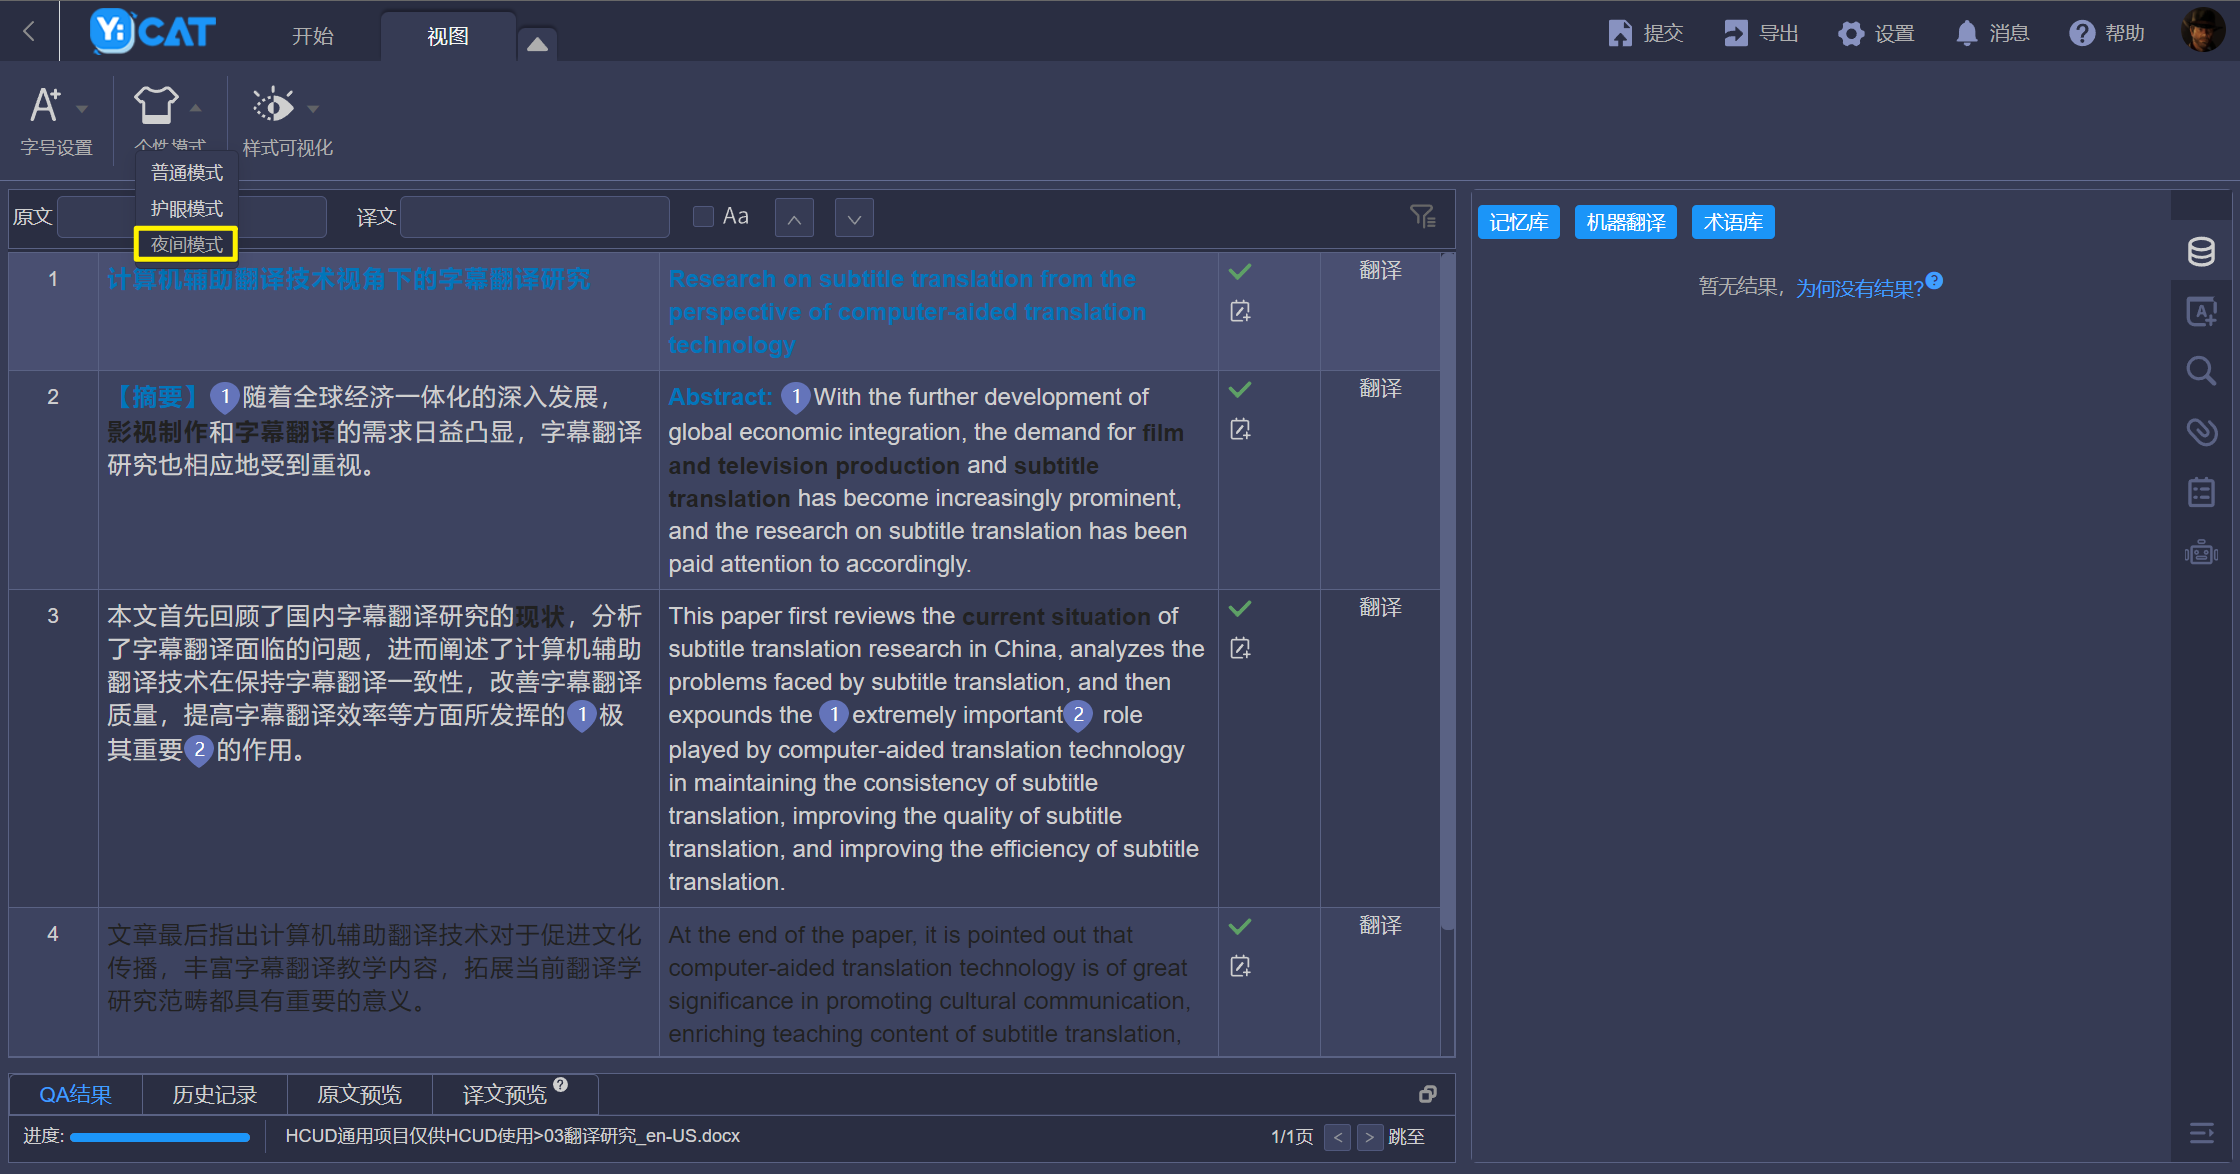Toggle confirmed checkmark on segment 2
The image size is (2240, 1174).
(1240, 390)
